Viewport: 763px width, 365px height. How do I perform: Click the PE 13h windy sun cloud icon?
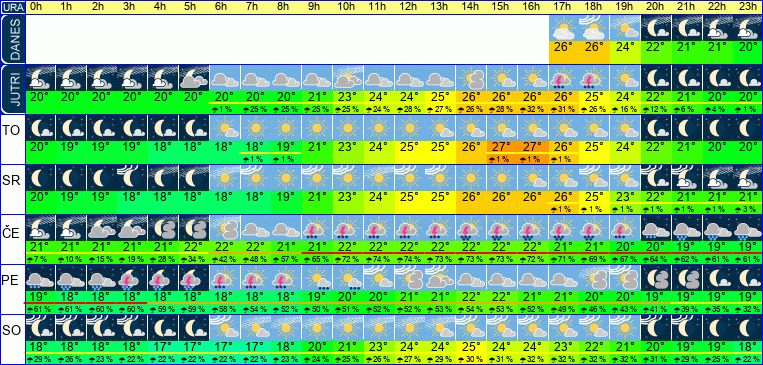click(439, 279)
